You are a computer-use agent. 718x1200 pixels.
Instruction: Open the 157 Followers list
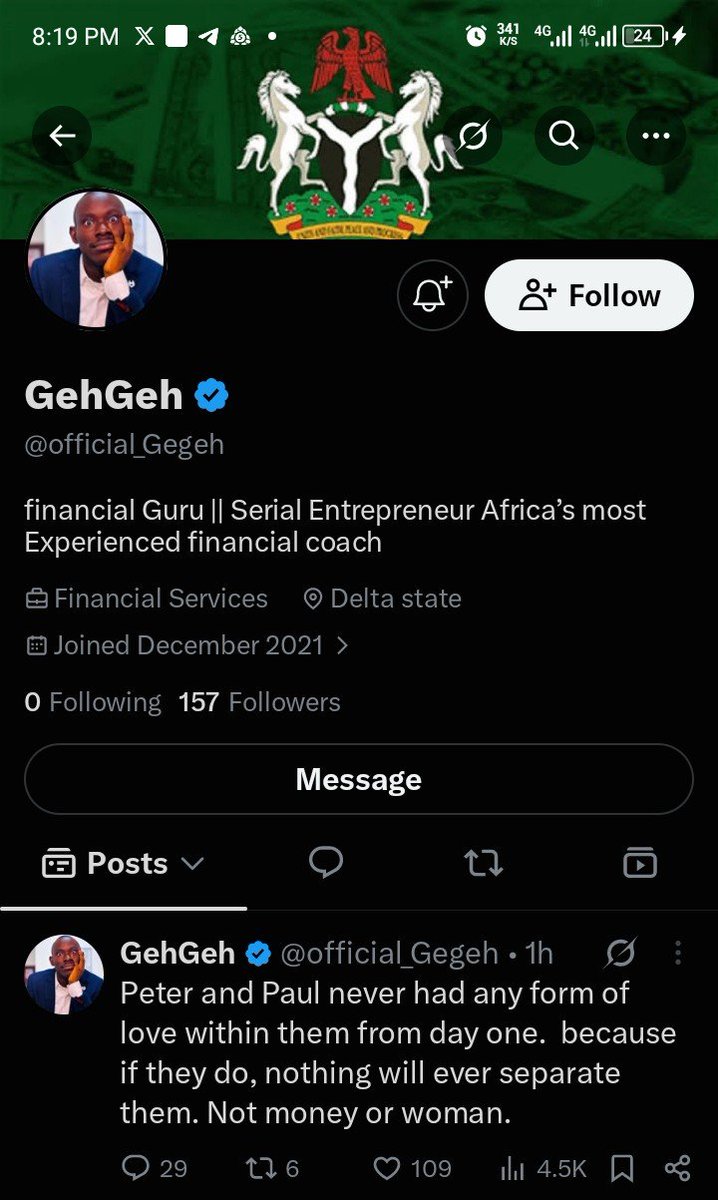coord(259,703)
